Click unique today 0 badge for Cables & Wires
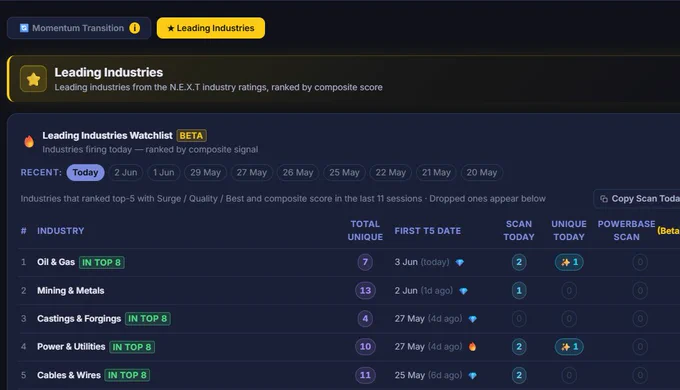 pyautogui.click(x=569, y=375)
